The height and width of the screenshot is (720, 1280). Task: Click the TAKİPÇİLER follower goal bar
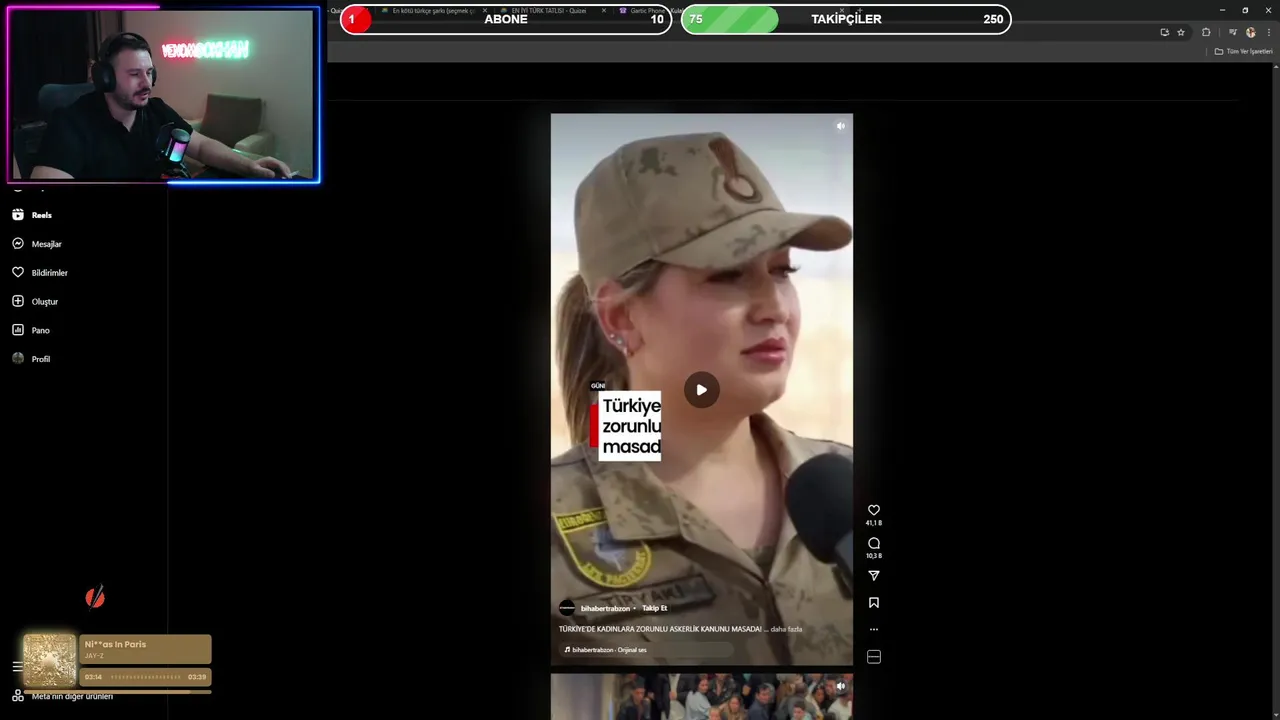(x=846, y=19)
